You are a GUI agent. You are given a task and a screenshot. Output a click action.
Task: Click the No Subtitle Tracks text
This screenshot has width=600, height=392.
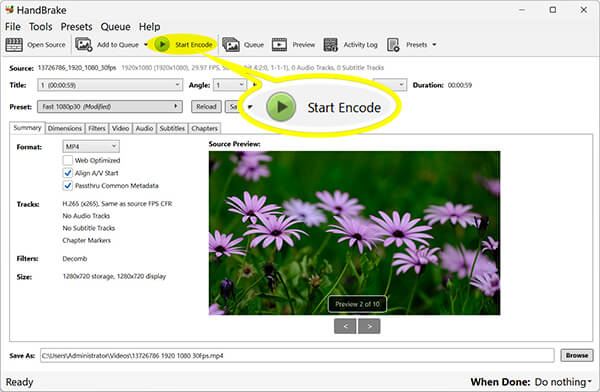(x=89, y=228)
